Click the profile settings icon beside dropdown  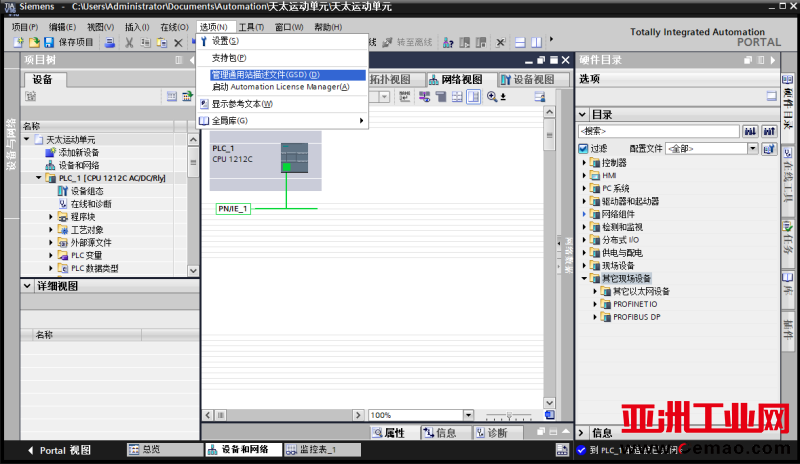pos(769,149)
